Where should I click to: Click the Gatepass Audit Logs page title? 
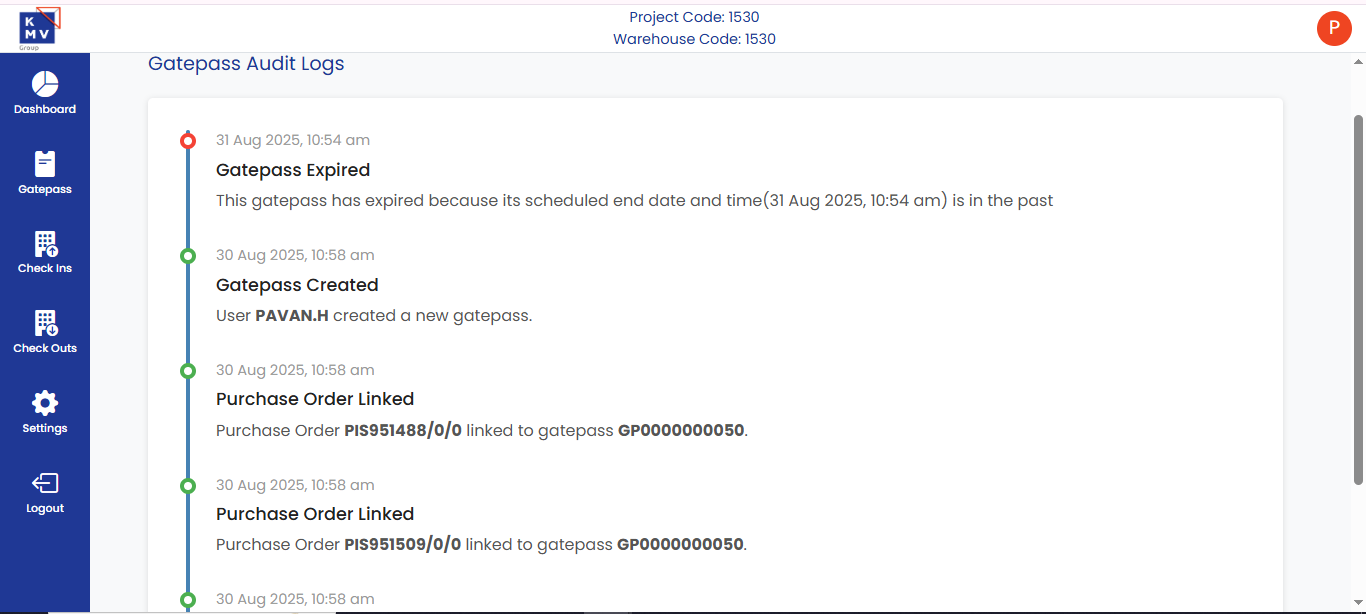[x=246, y=64]
